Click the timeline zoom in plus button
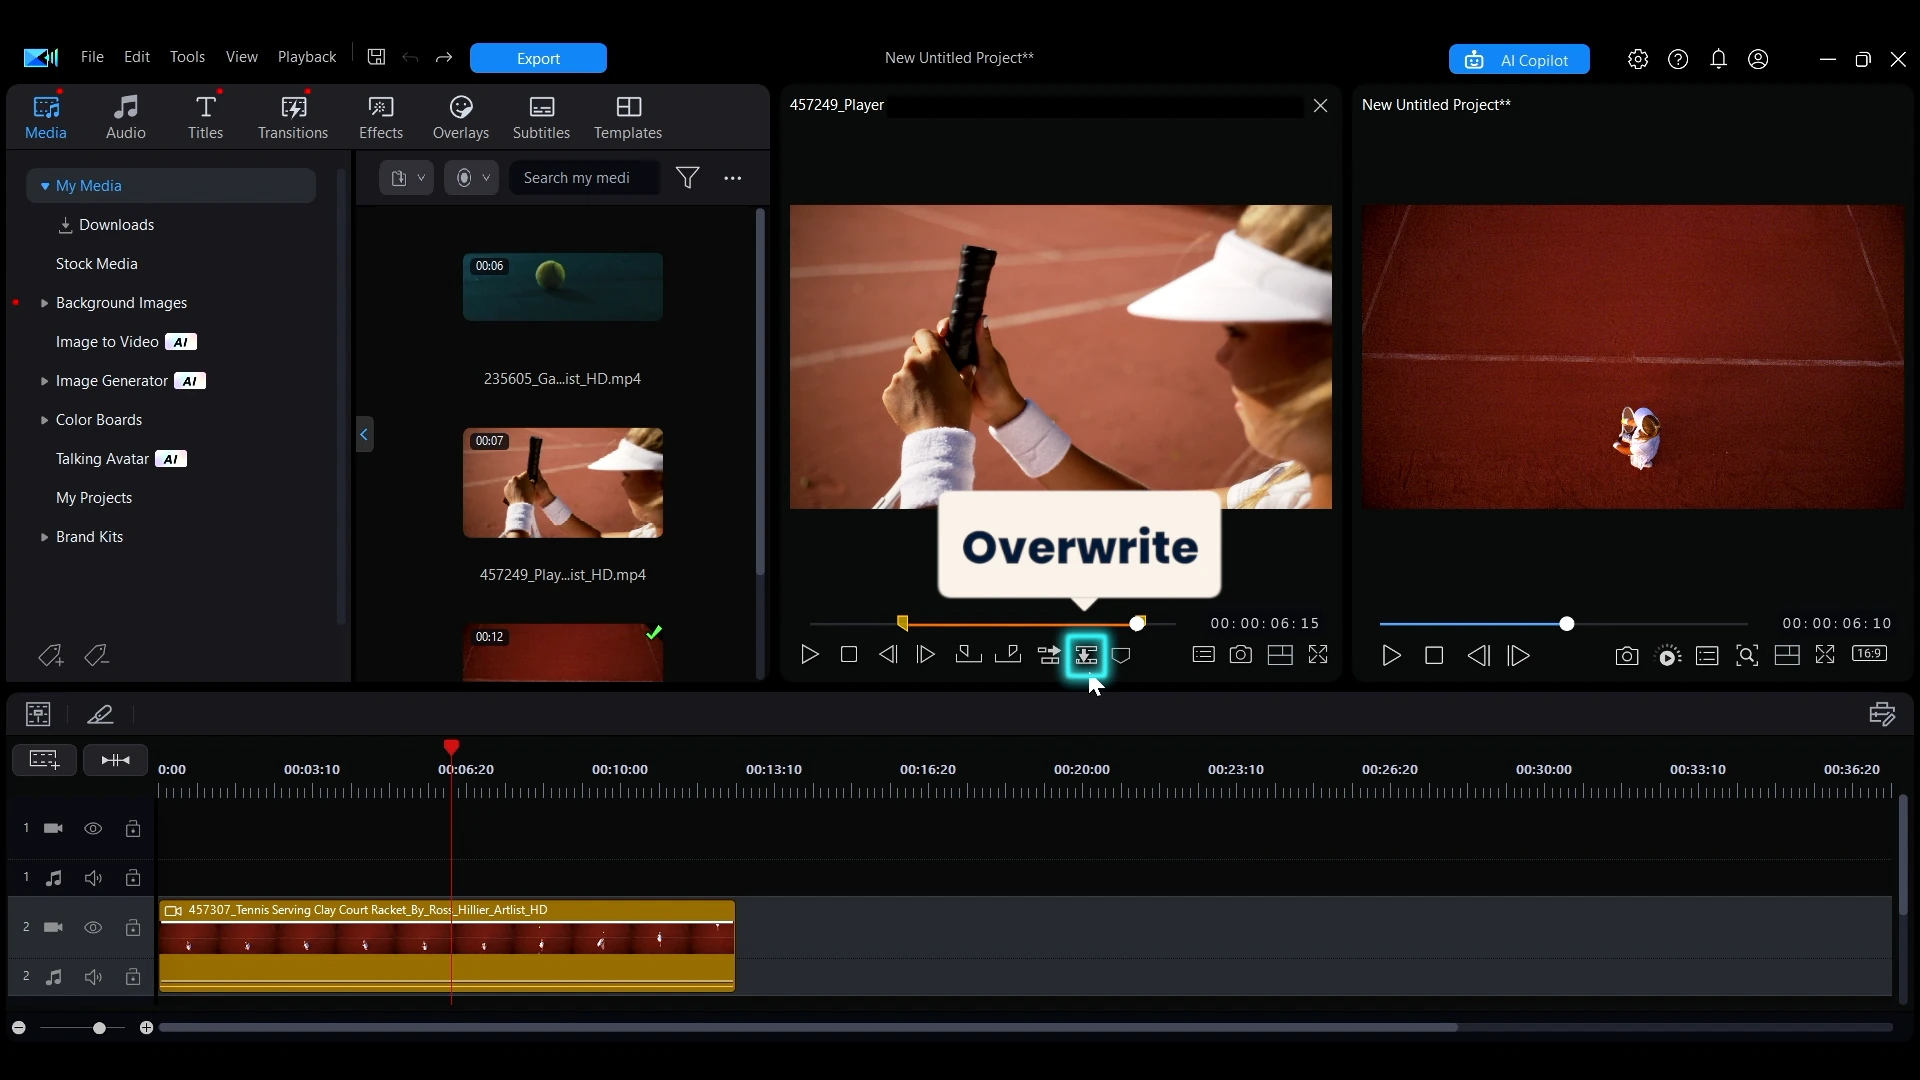This screenshot has height=1080, width=1920. [147, 1028]
